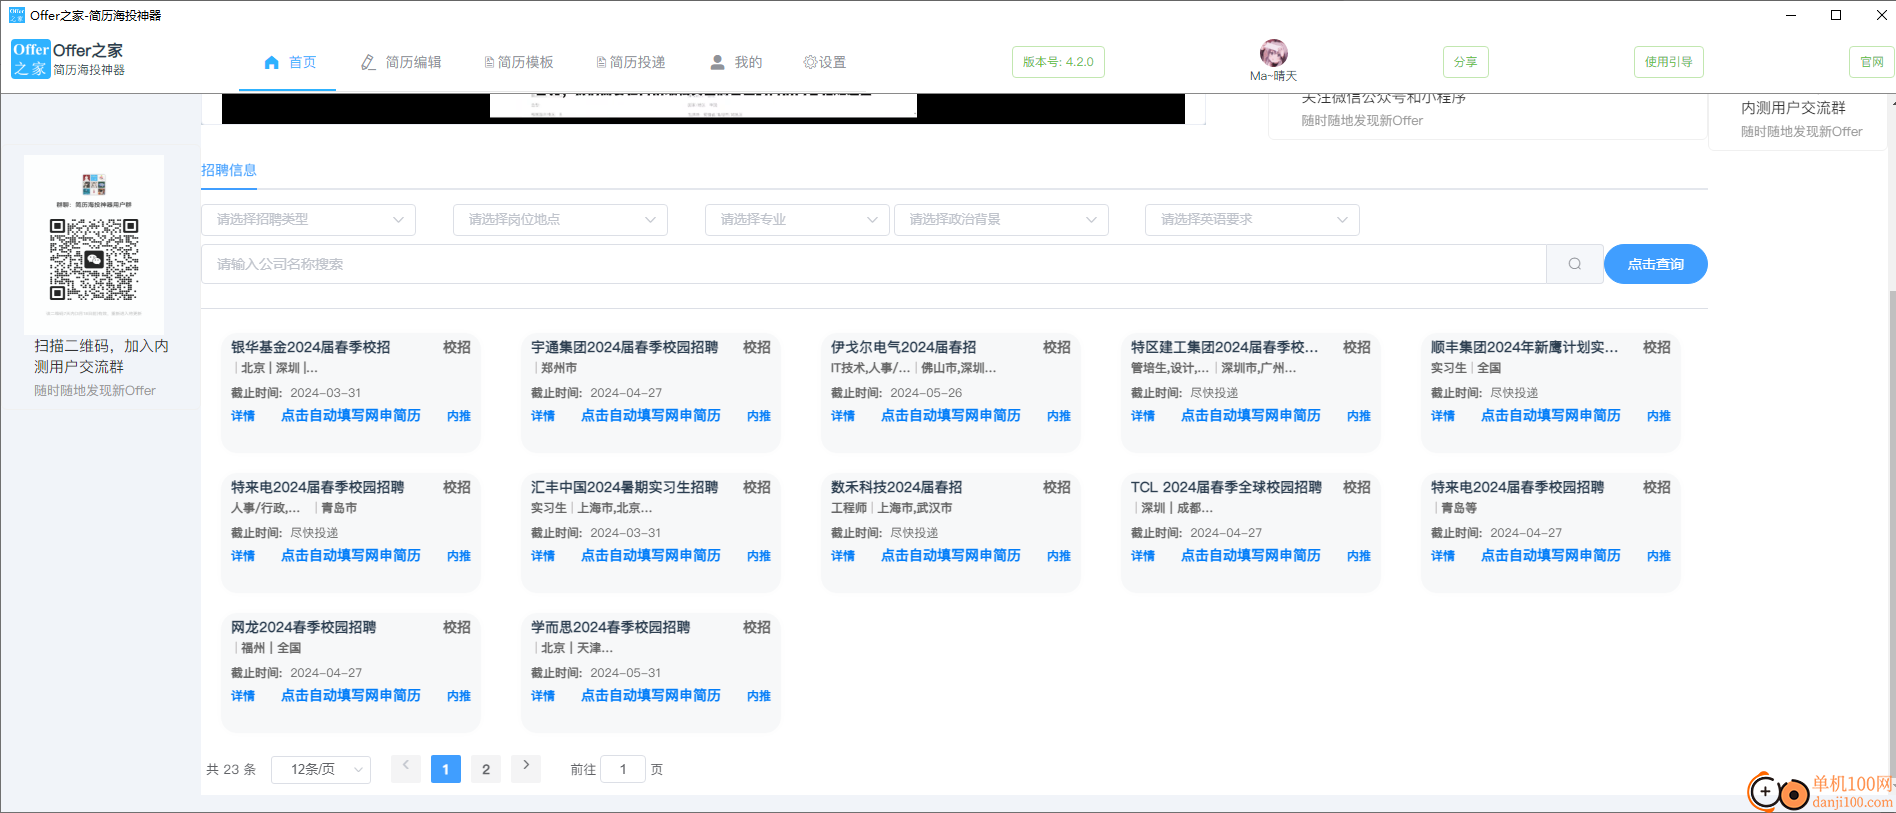Image resolution: width=1896 pixels, height=813 pixels.
Task: Go to page 2
Action: coord(486,768)
